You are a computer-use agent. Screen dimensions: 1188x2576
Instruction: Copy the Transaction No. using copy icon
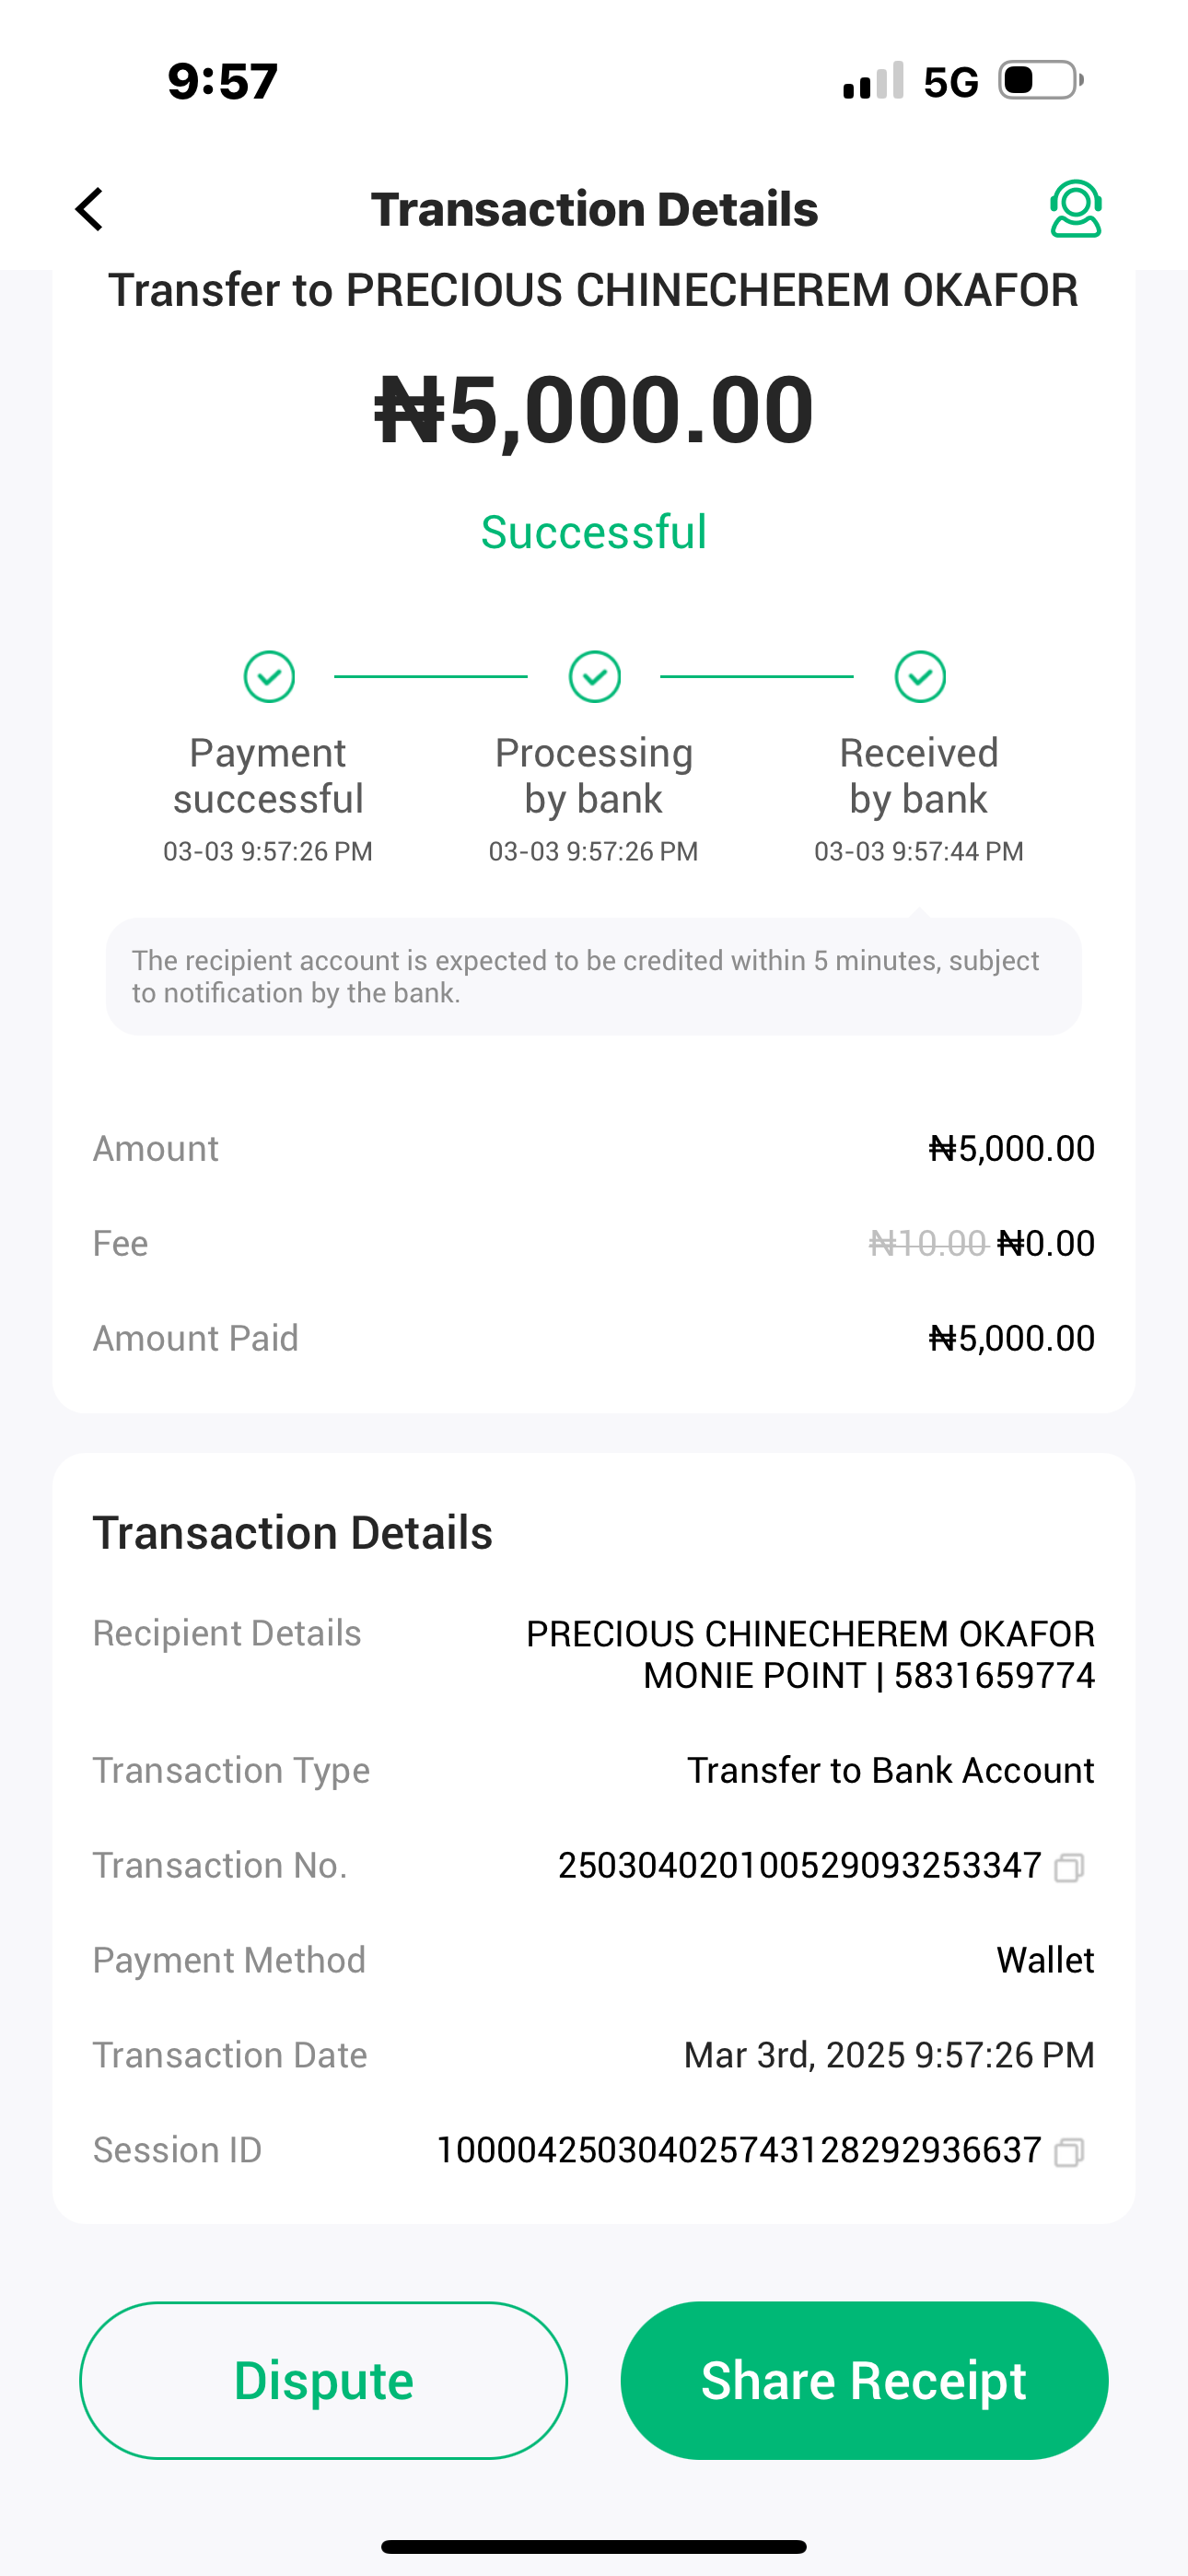click(x=1069, y=1867)
